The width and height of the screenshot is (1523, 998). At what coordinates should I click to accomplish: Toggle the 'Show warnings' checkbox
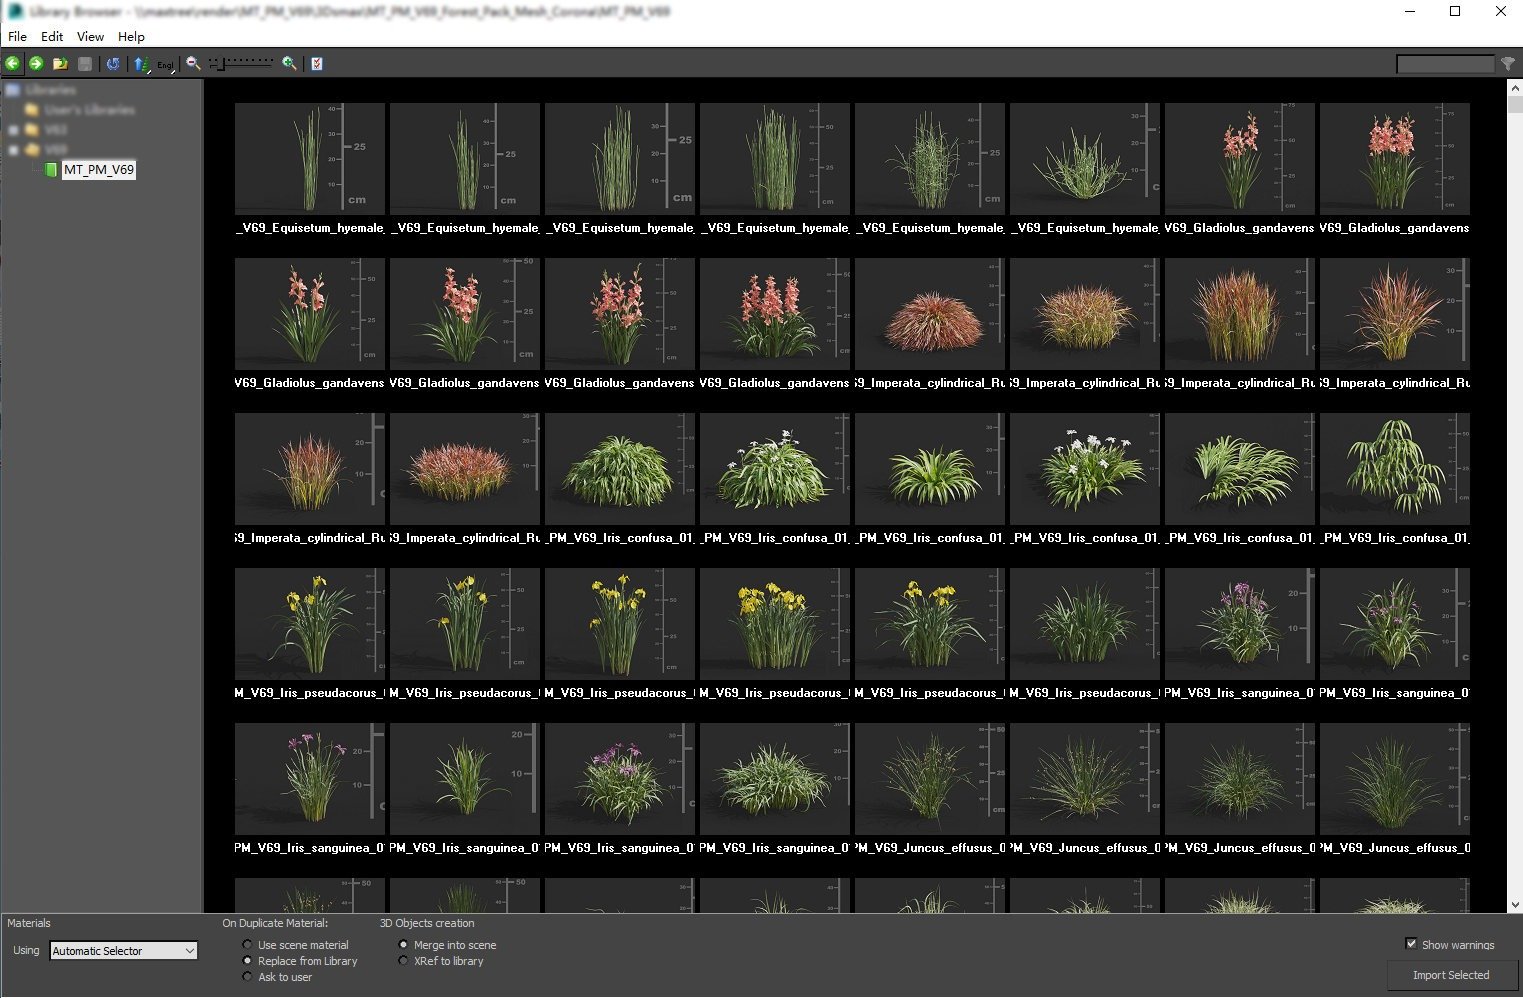point(1411,944)
